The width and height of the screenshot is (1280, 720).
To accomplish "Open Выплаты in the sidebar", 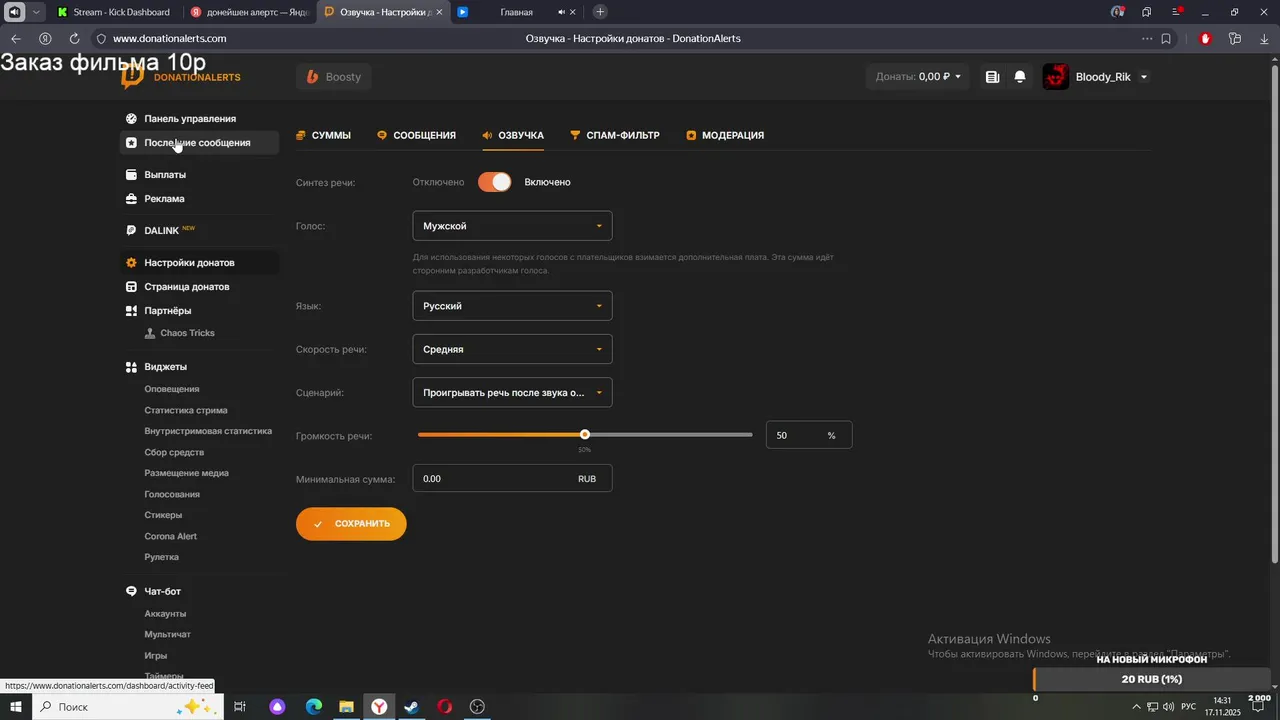I will pyautogui.click(x=165, y=175).
